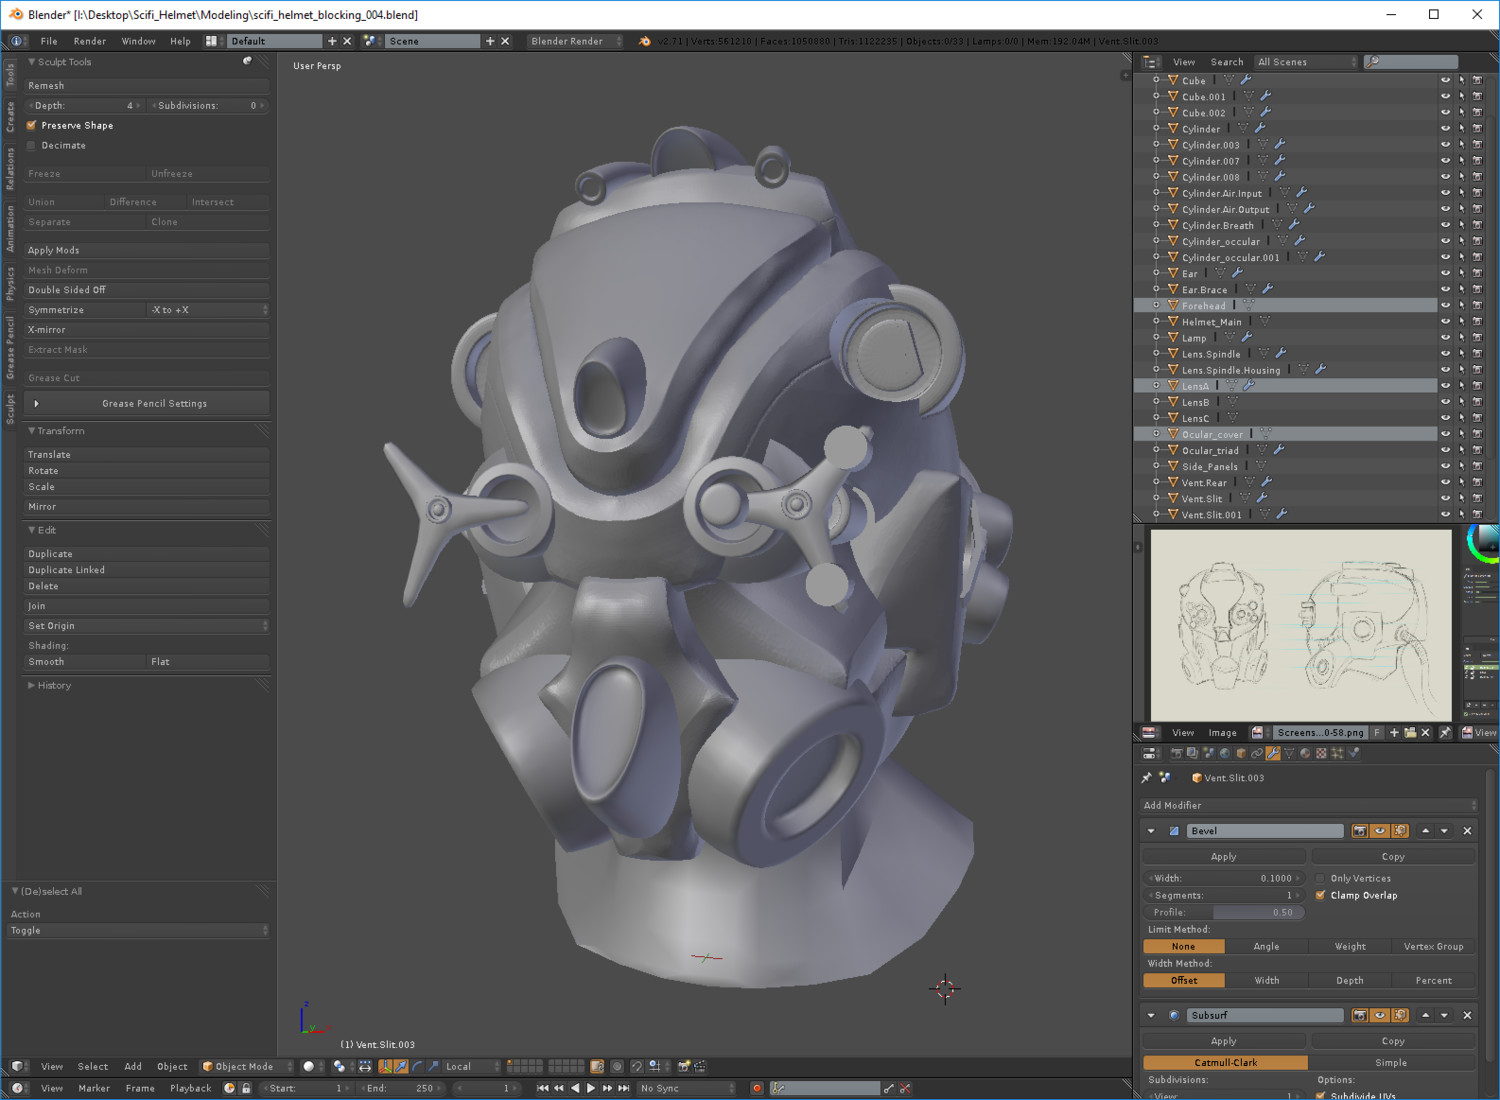Open the Render menu
Image resolution: width=1500 pixels, height=1100 pixels.
(x=90, y=41)
